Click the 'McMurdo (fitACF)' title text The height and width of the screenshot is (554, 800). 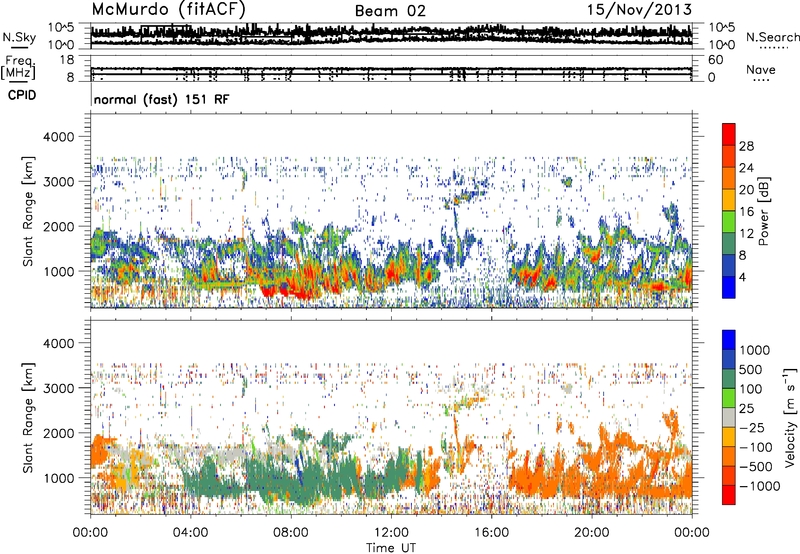point(168,9)
